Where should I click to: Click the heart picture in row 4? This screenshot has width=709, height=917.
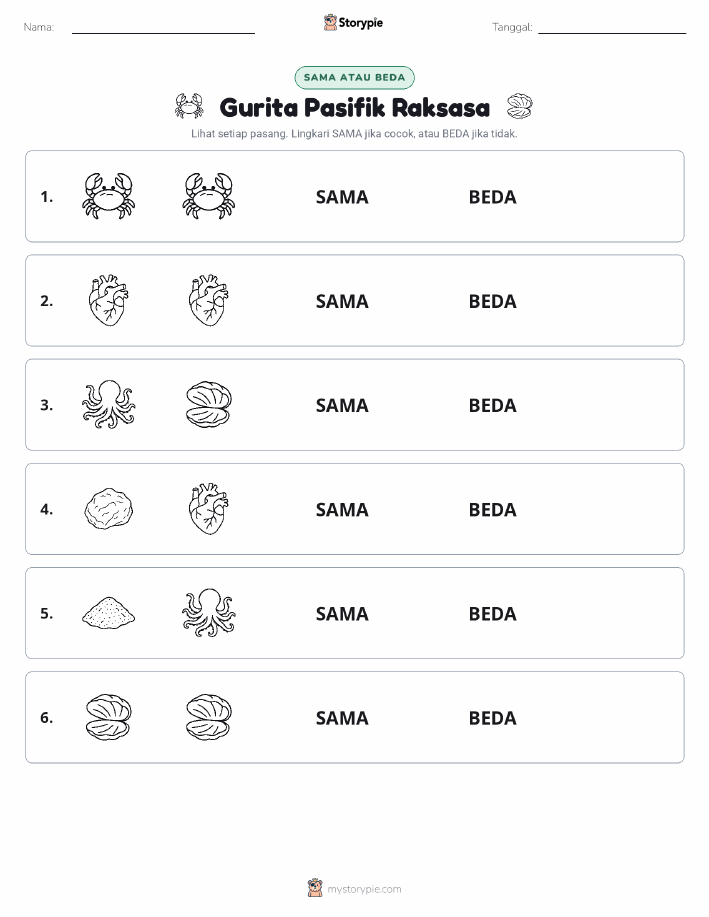pos(209,509)
